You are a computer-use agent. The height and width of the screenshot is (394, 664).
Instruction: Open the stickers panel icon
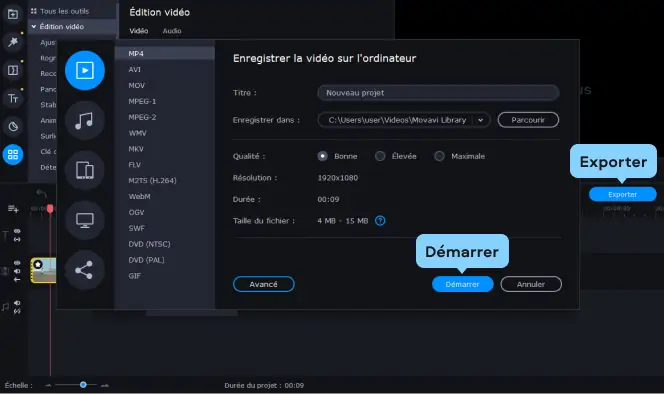tap(13, 126)
